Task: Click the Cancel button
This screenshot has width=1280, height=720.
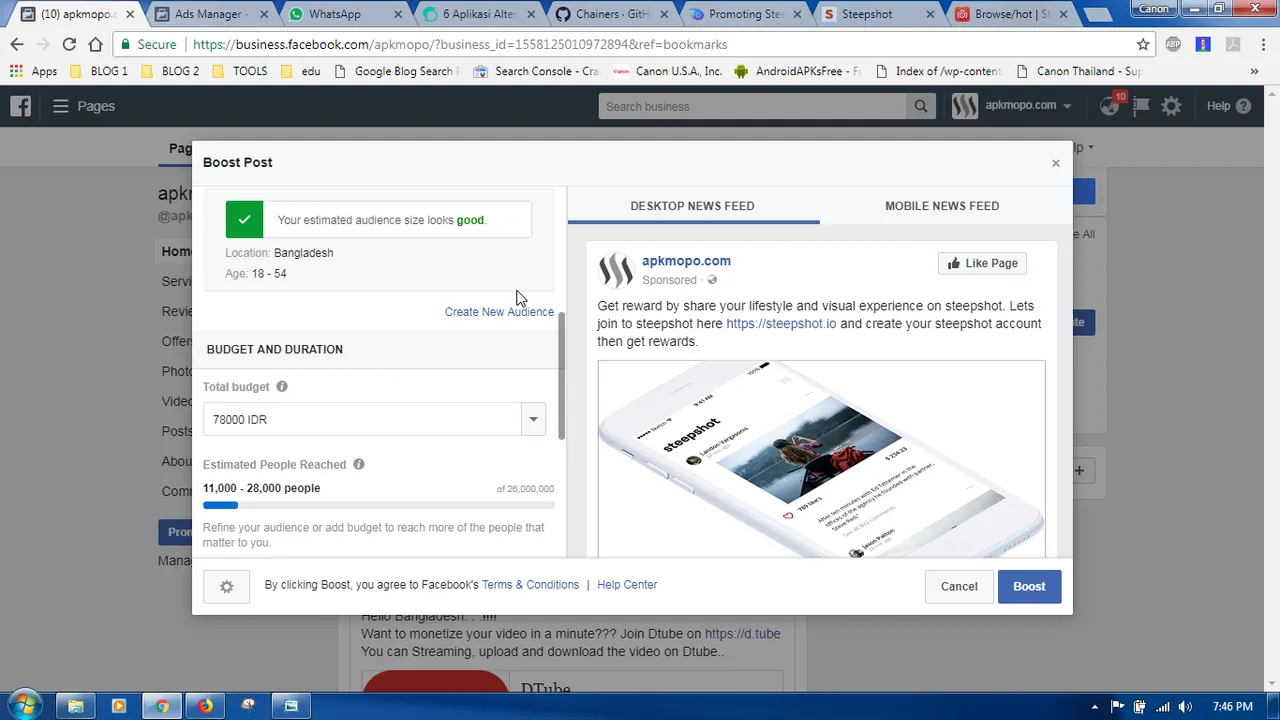Action: [959, 586]
